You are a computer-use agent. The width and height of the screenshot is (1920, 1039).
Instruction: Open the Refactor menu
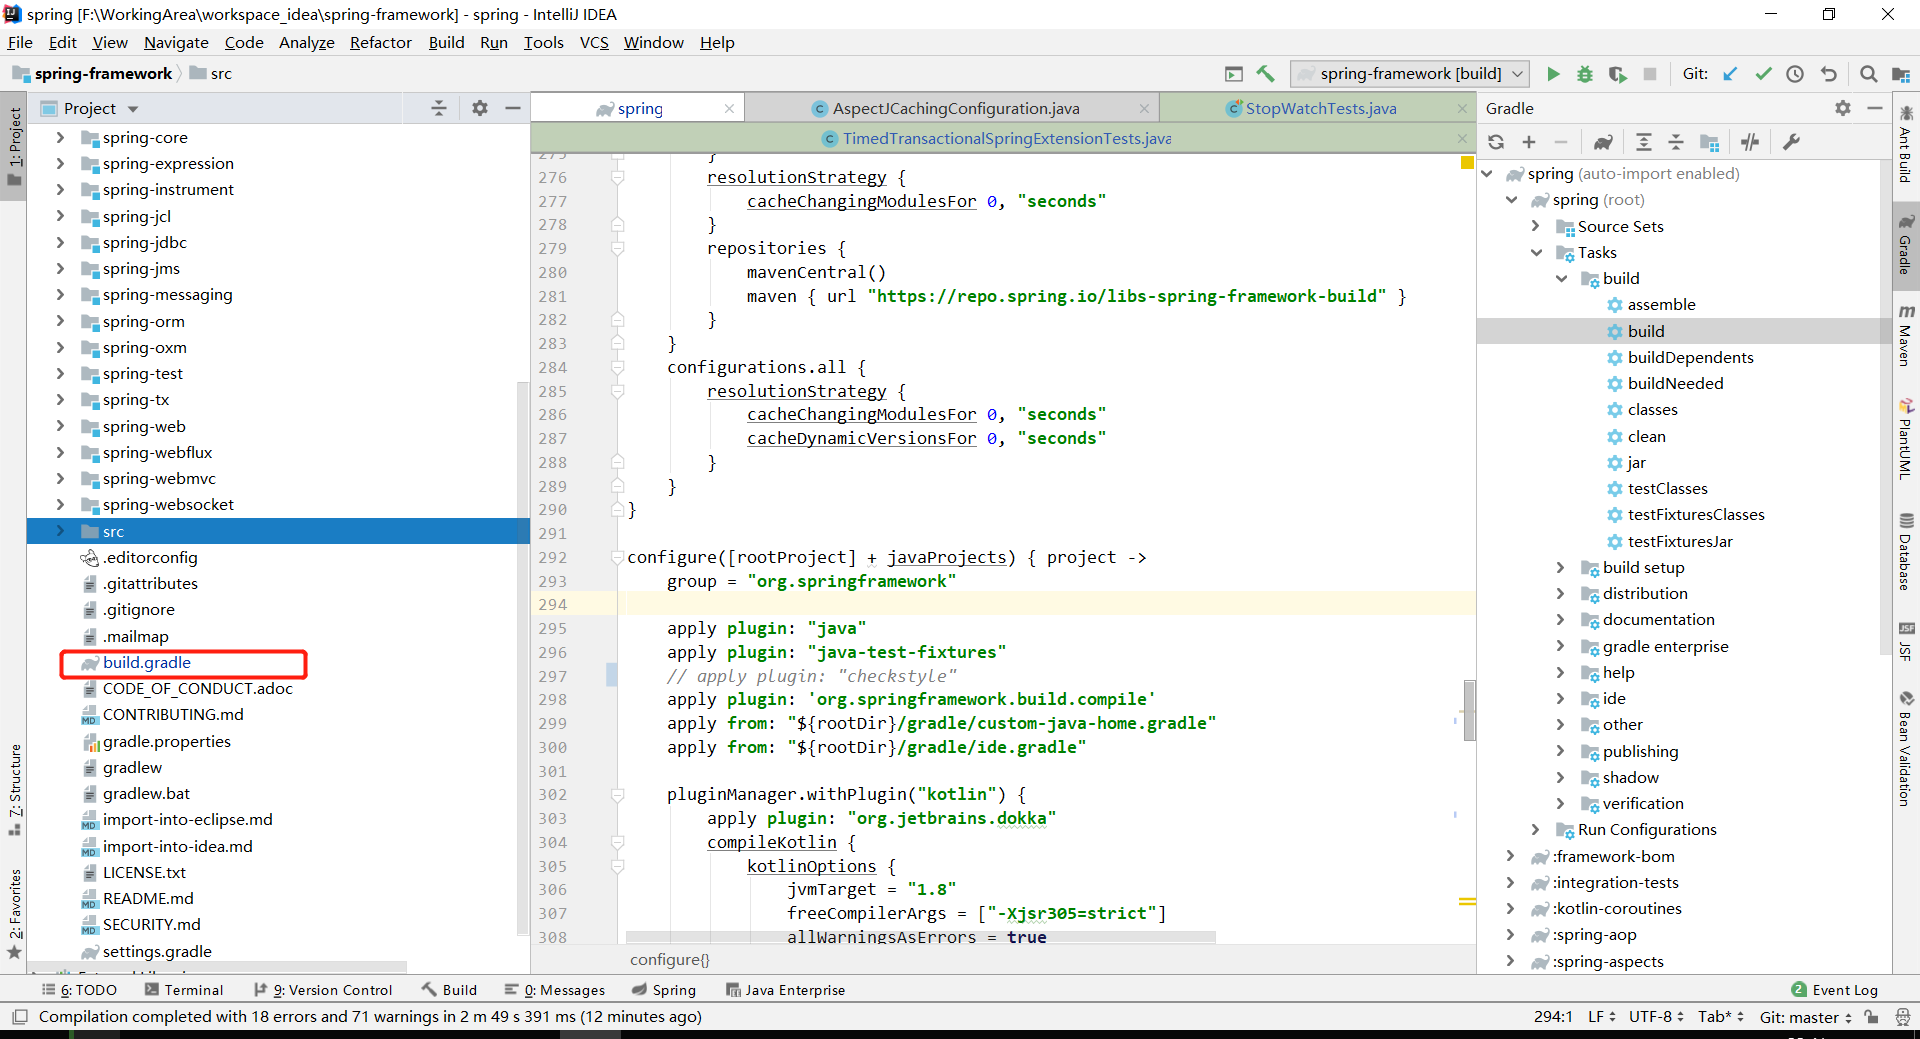381,42
